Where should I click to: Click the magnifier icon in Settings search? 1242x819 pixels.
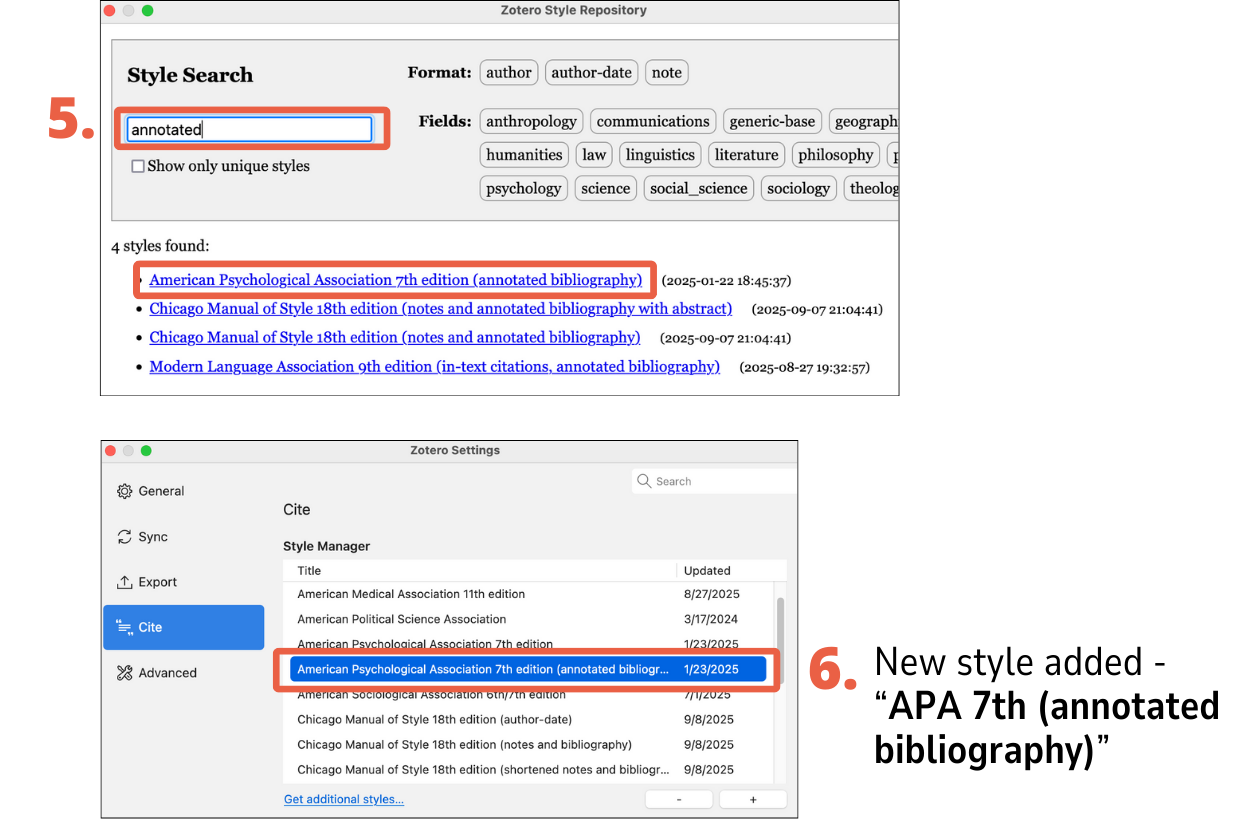pos(645,481)
